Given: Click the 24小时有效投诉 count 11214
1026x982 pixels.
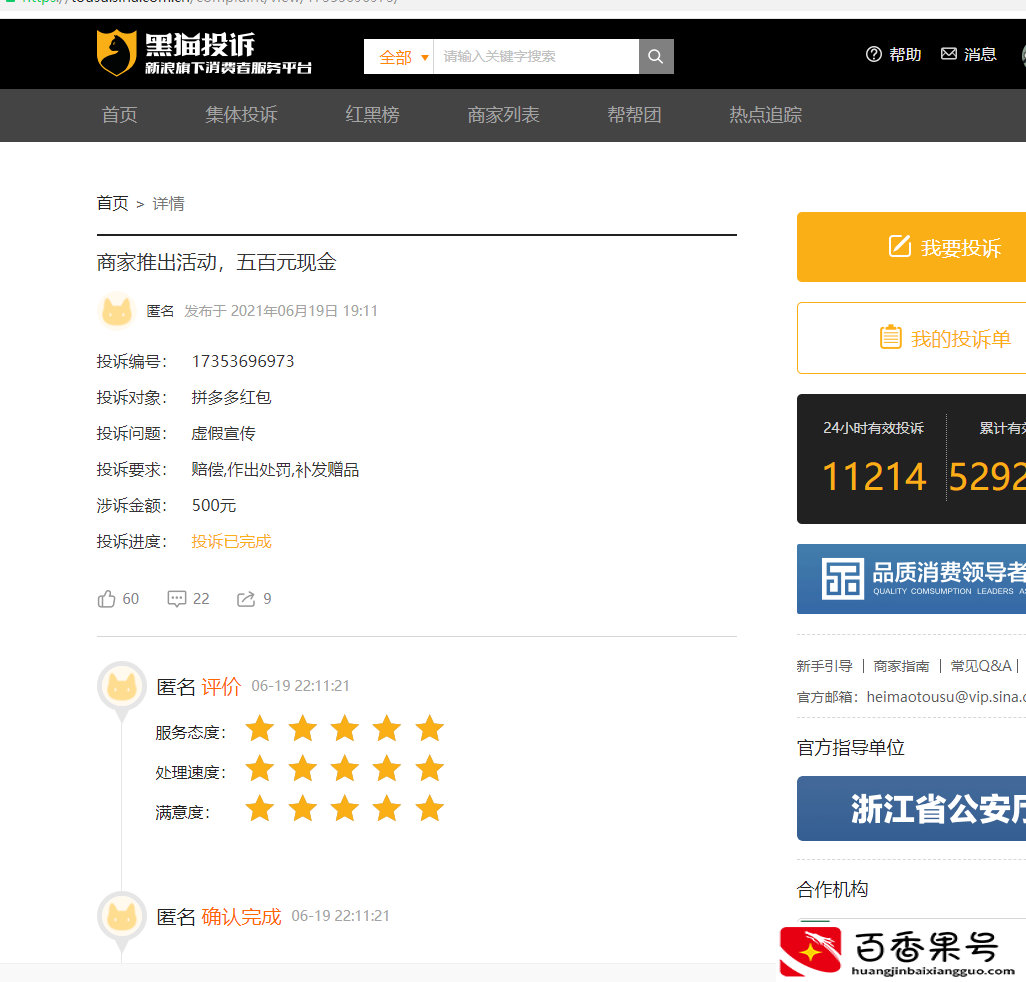Looking at the screenshot, I should tap(874, 476).
